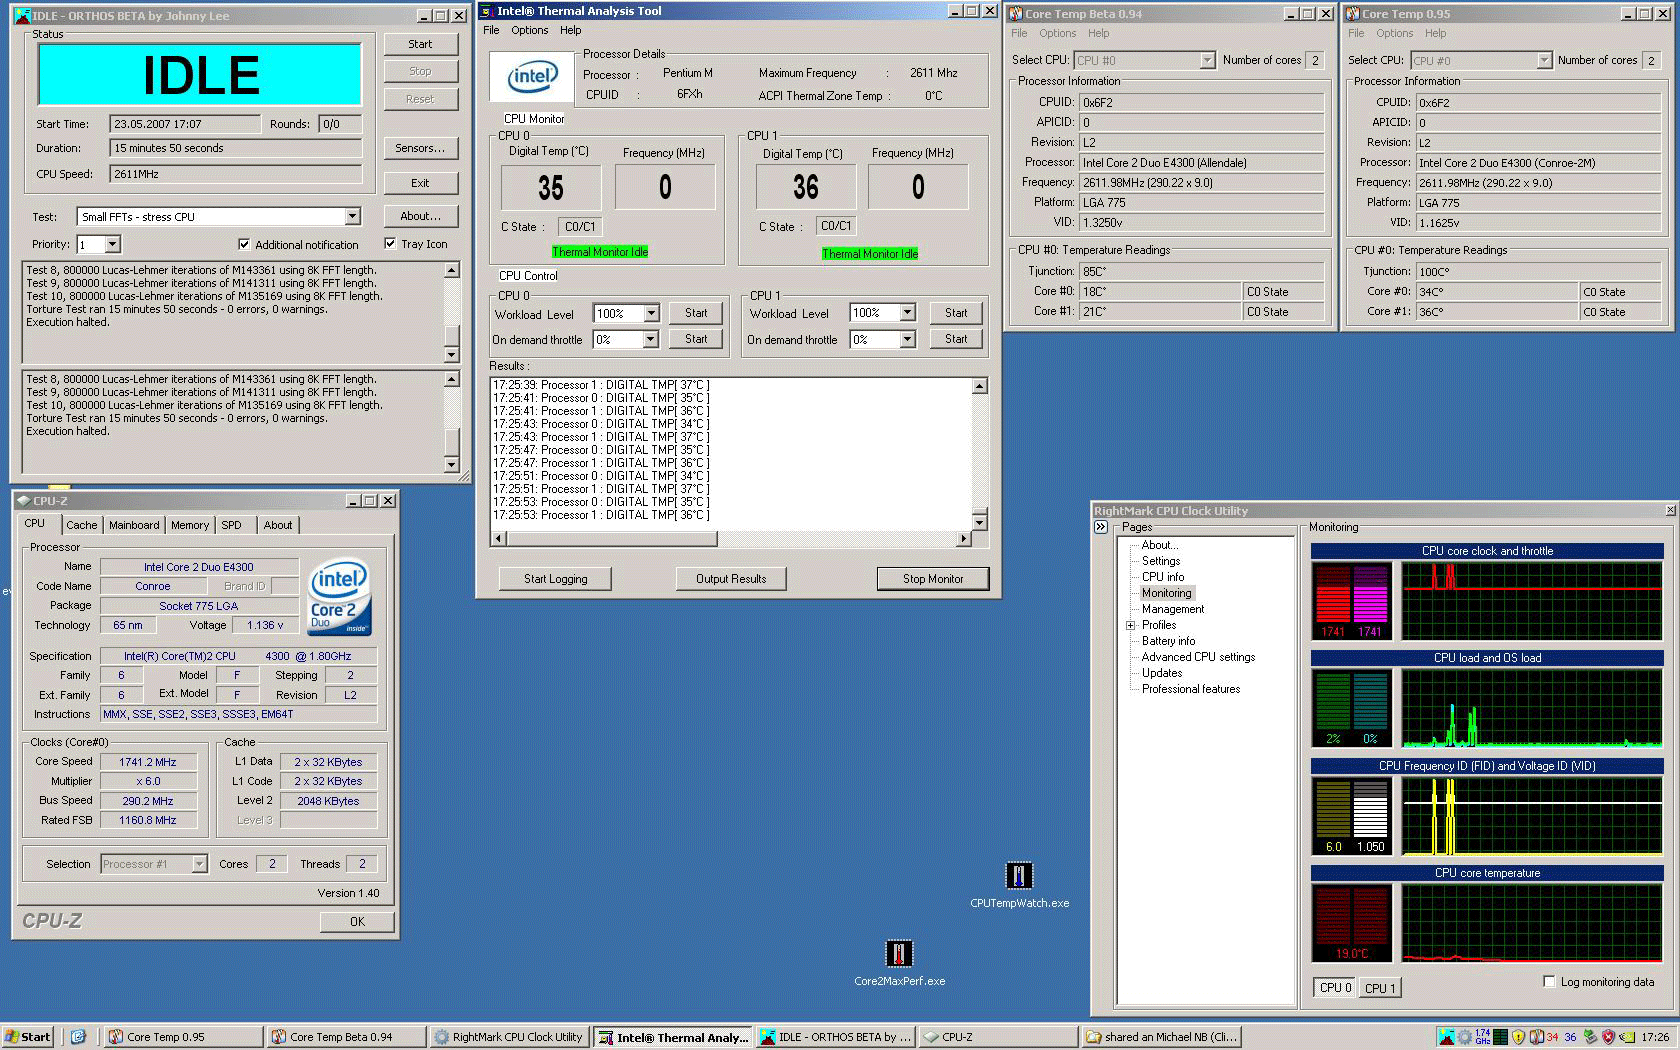This screenshot has height=1050, width=1680.
Task: Switch to the Memory tab in CPU-Z
Action: pos(190,525)
